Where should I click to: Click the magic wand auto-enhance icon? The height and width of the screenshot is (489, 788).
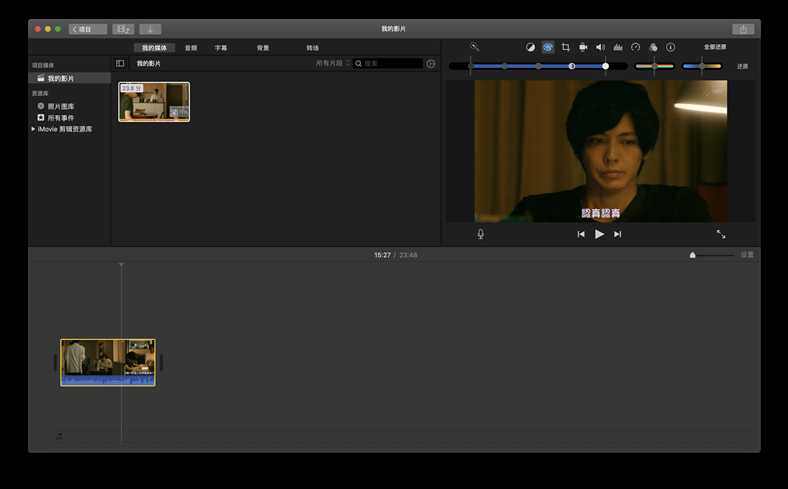click(474, 47)
